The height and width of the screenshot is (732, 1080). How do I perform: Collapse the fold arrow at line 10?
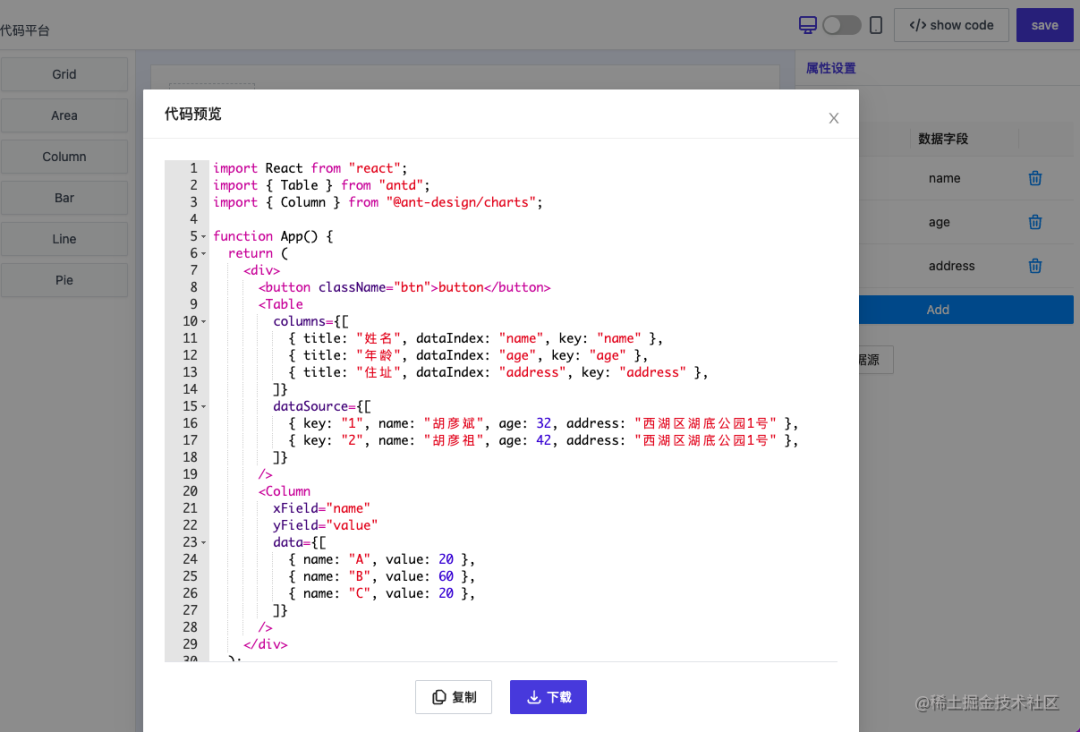[204, 322]
